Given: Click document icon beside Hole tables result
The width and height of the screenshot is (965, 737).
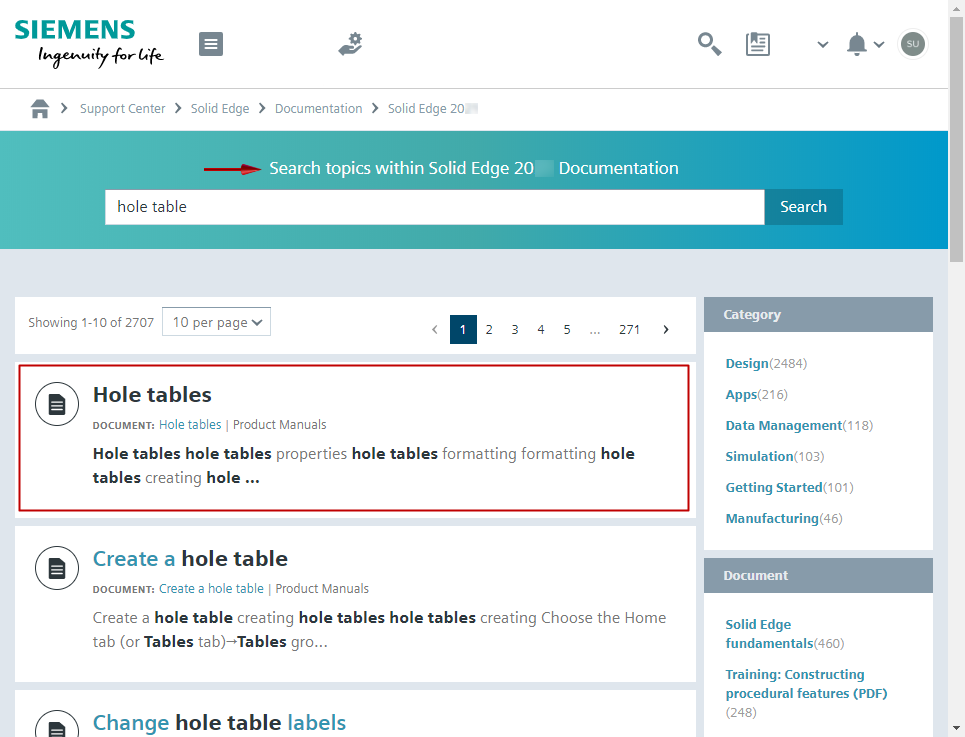Looking at the screenshot, I should (57, 404).
